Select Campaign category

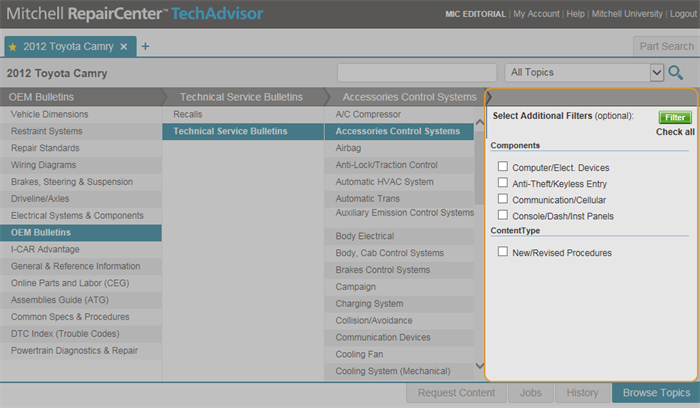(x=399, y=287)
